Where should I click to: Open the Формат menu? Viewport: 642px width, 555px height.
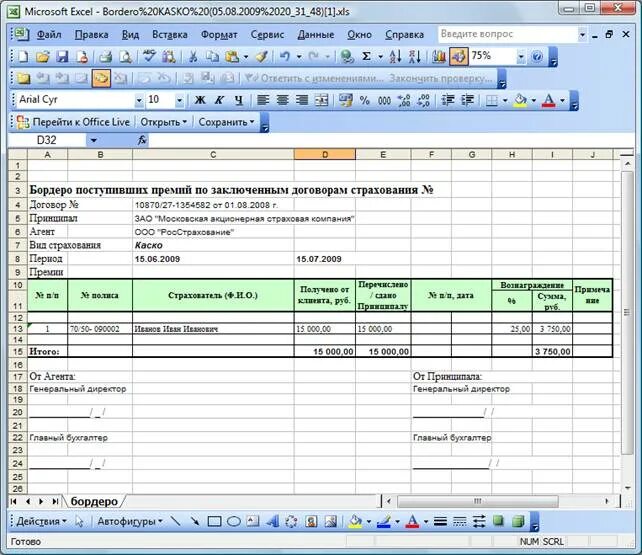coord(219,35)
